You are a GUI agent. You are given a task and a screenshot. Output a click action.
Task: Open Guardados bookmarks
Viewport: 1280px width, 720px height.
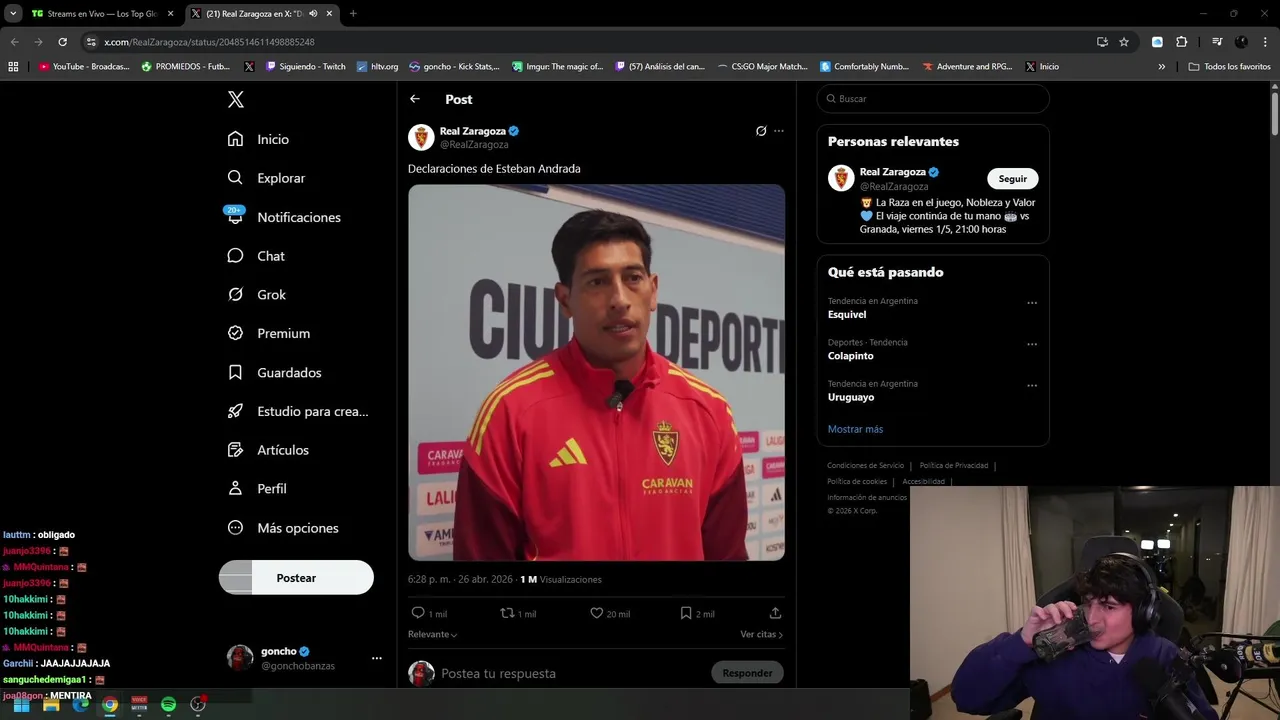(x=275, y=372)
